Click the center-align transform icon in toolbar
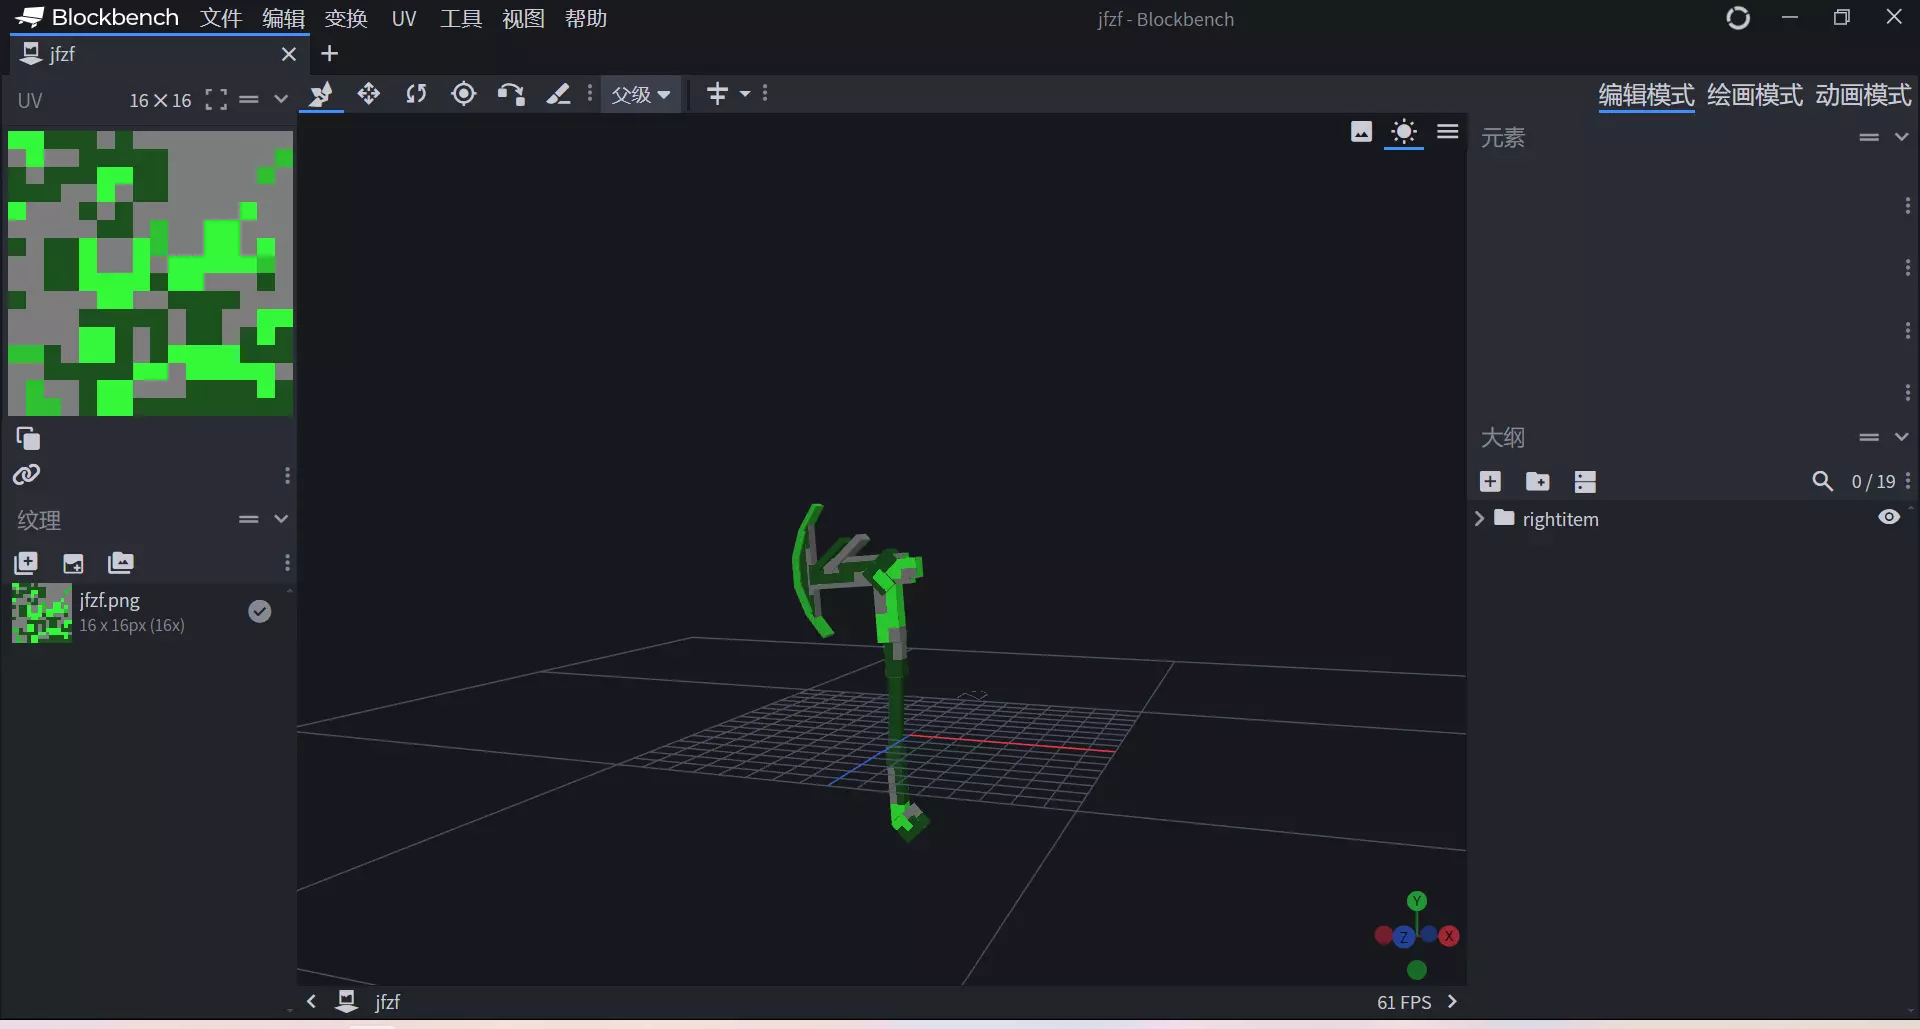The image size is (1920, 1029). point(717,94)
